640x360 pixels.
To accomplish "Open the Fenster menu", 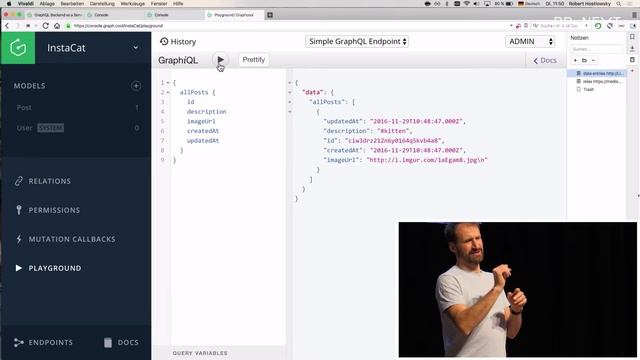I will (x=159, y=4).
